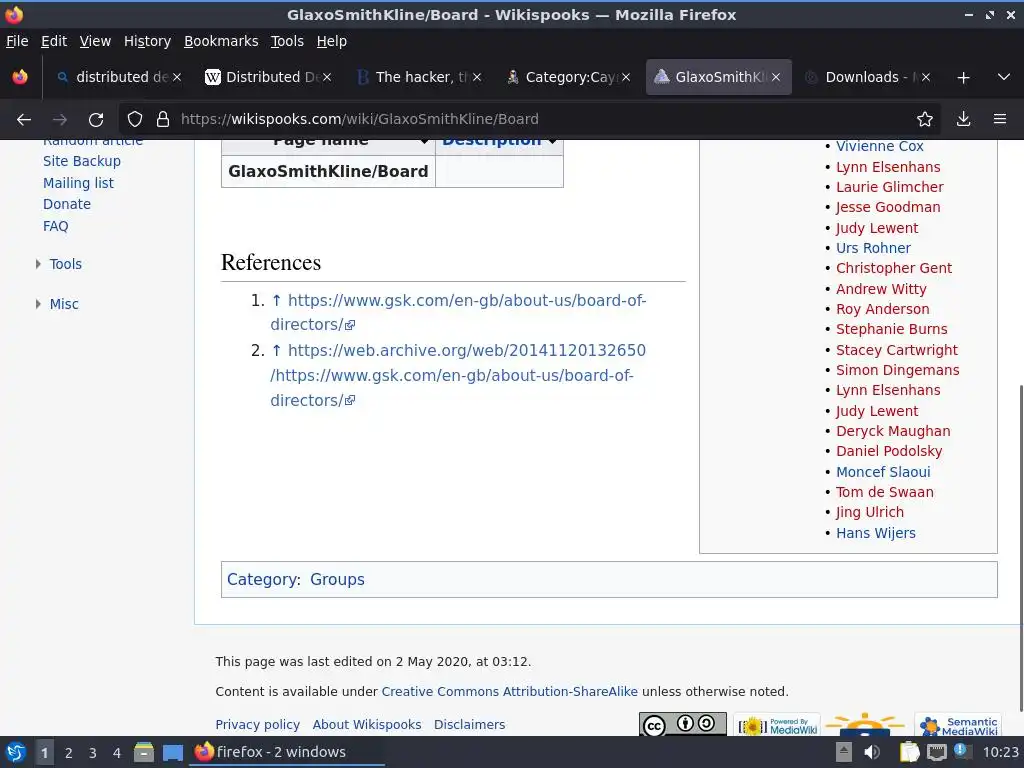
Task: Open About Wikispooks footer link
Action: [x=366, y=725]
